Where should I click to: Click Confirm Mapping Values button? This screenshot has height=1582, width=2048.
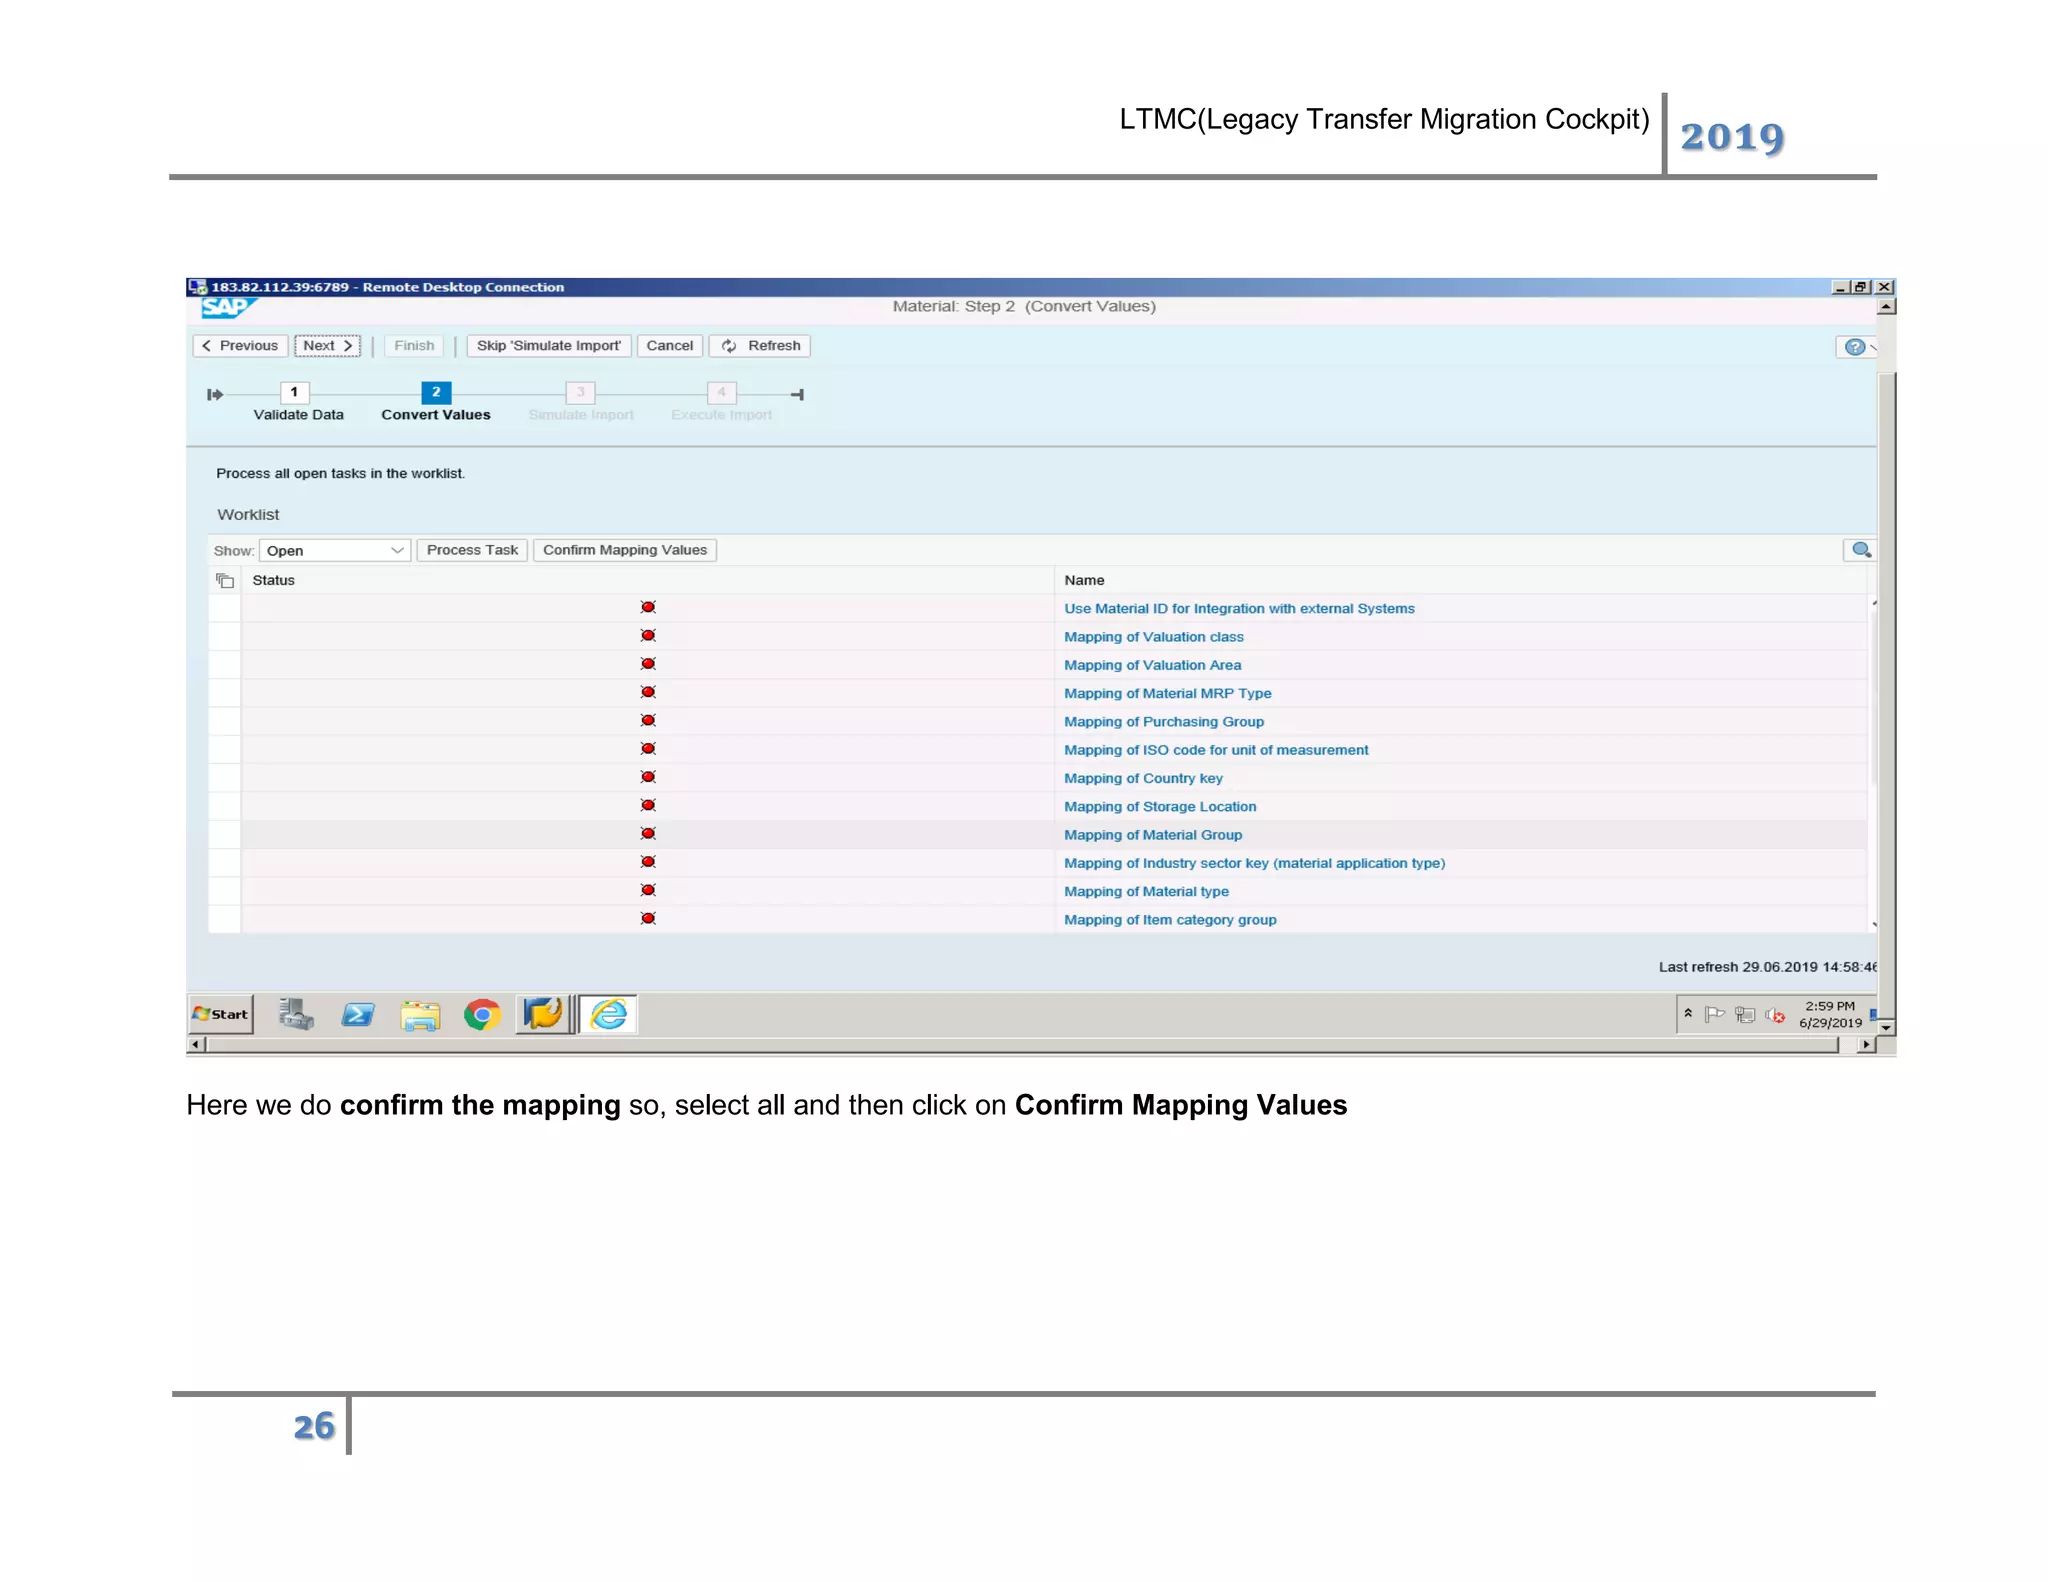[624, 550]
